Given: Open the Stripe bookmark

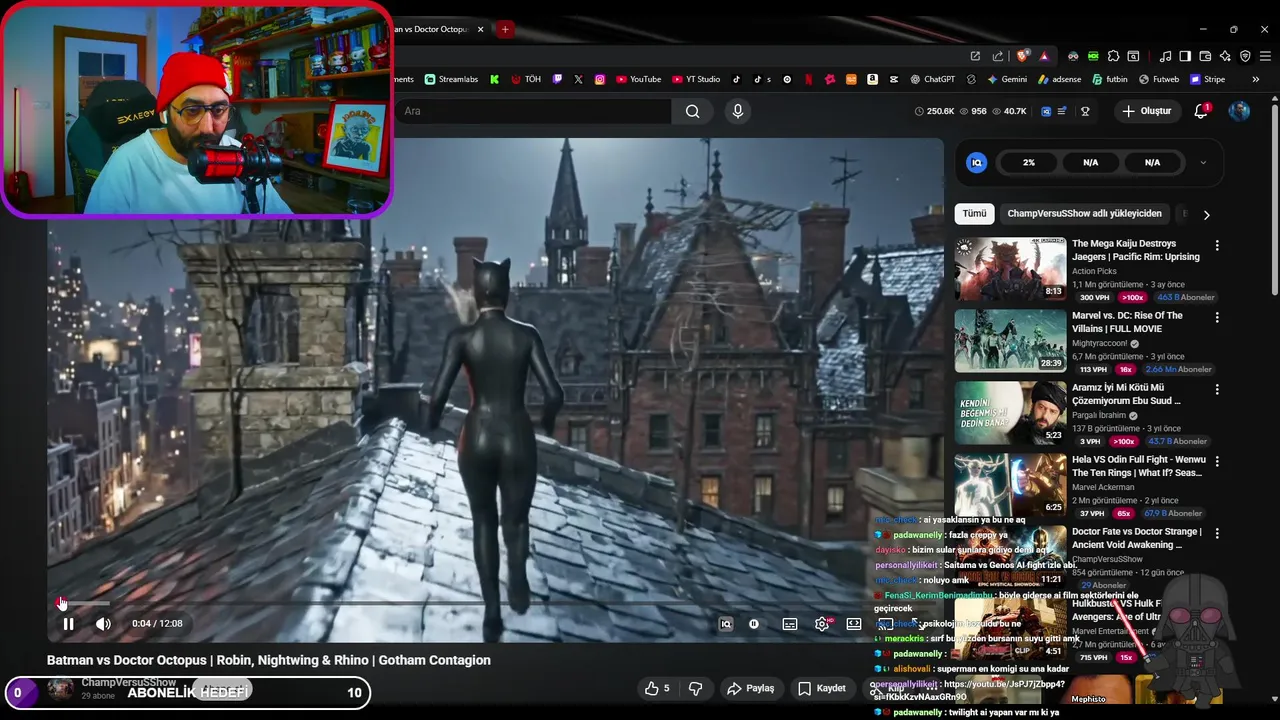Looking at the screenshot, I should [x=1207, y=79].
